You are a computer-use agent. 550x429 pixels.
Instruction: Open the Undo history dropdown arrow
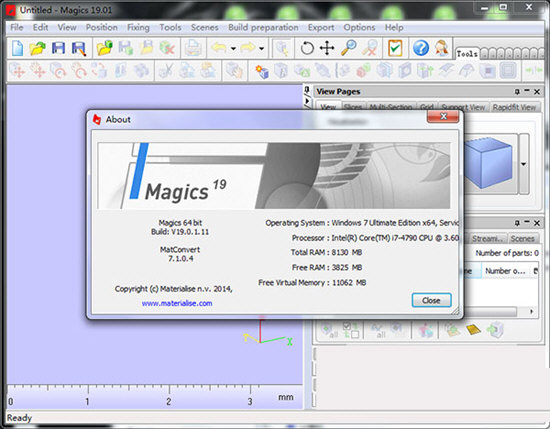pos(233,48)
